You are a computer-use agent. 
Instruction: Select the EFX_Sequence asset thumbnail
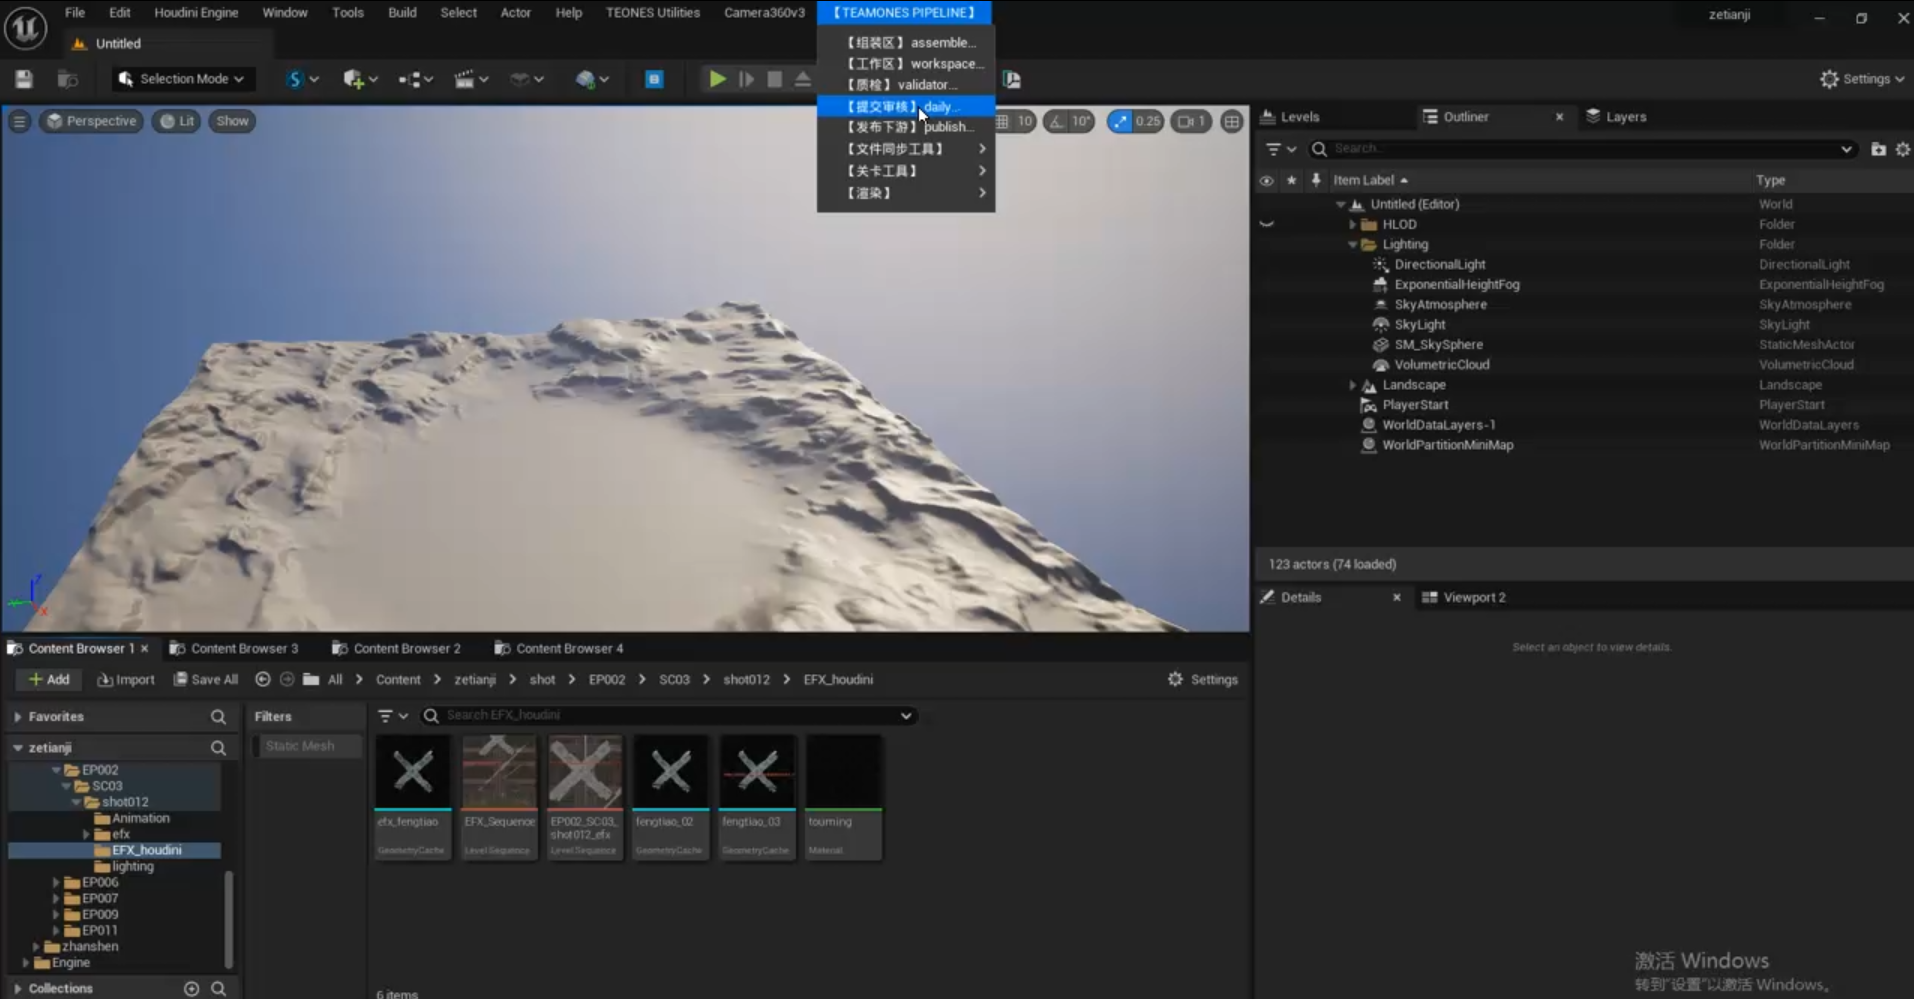[499, 772]
